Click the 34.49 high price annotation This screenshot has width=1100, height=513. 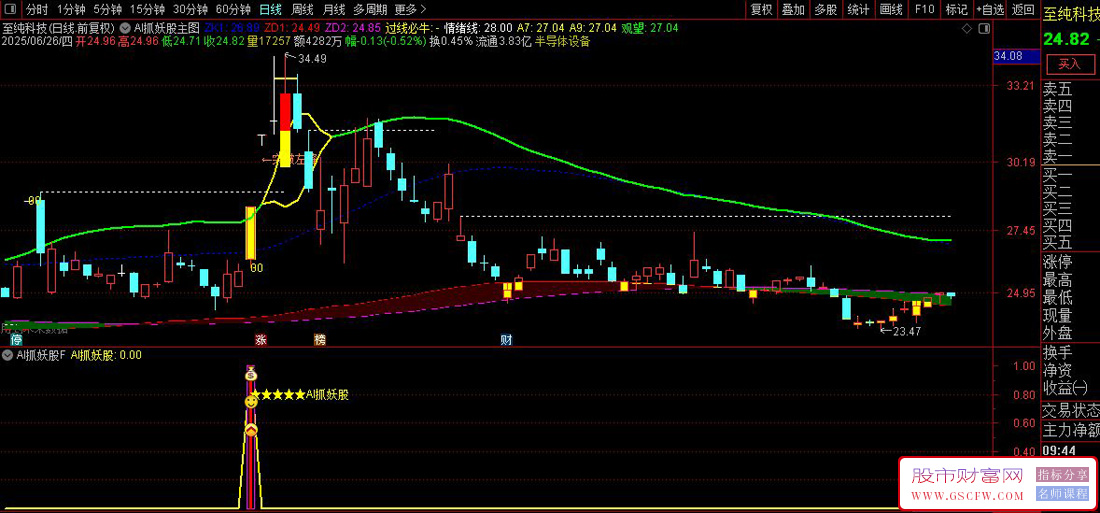click(311, 59)
